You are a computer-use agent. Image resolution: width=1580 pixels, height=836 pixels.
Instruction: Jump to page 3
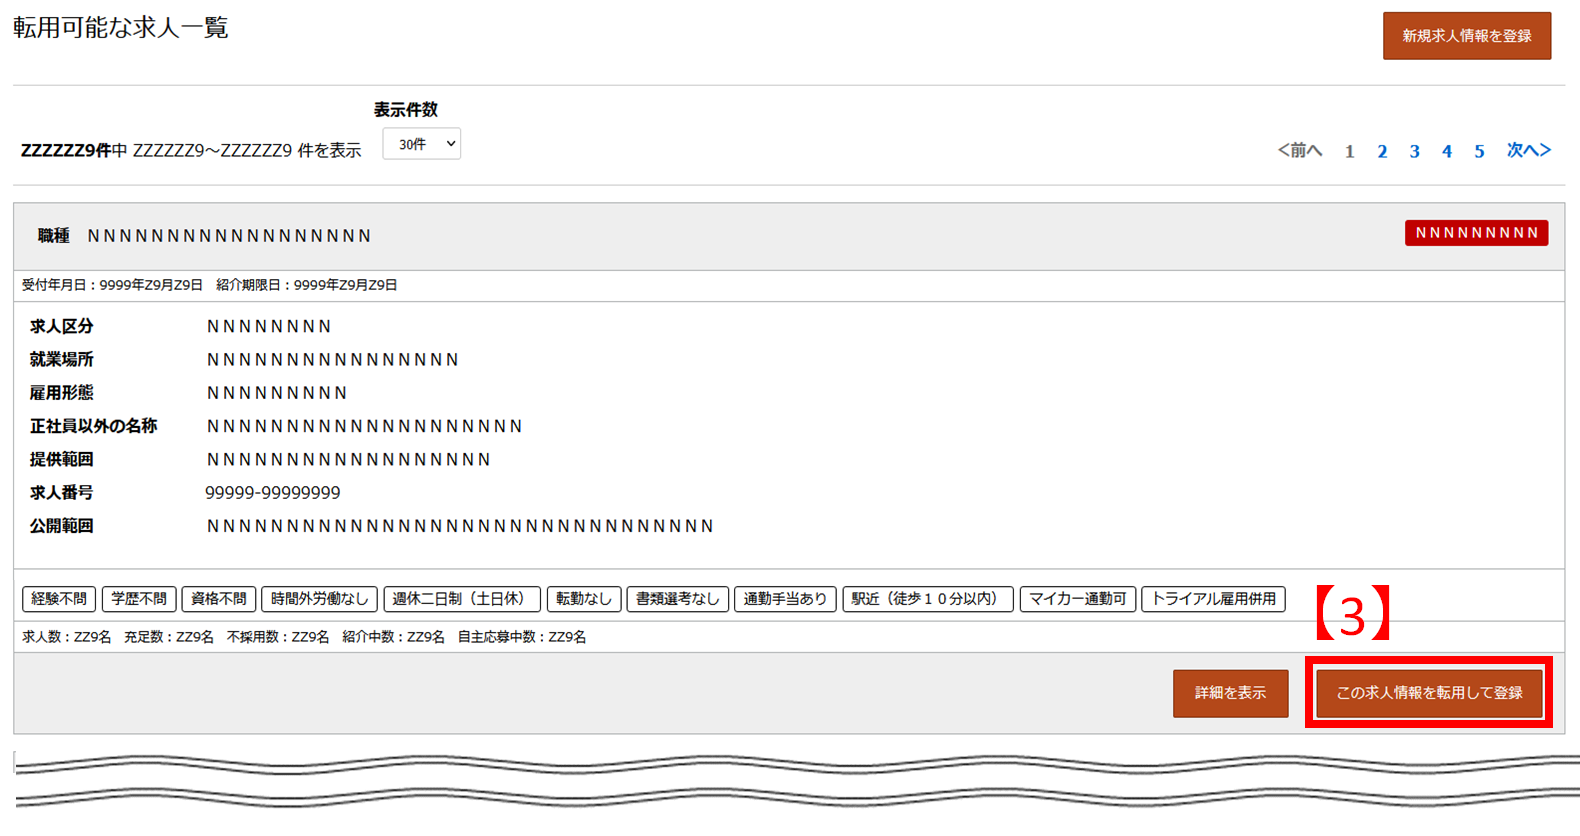coord(1414,152)
